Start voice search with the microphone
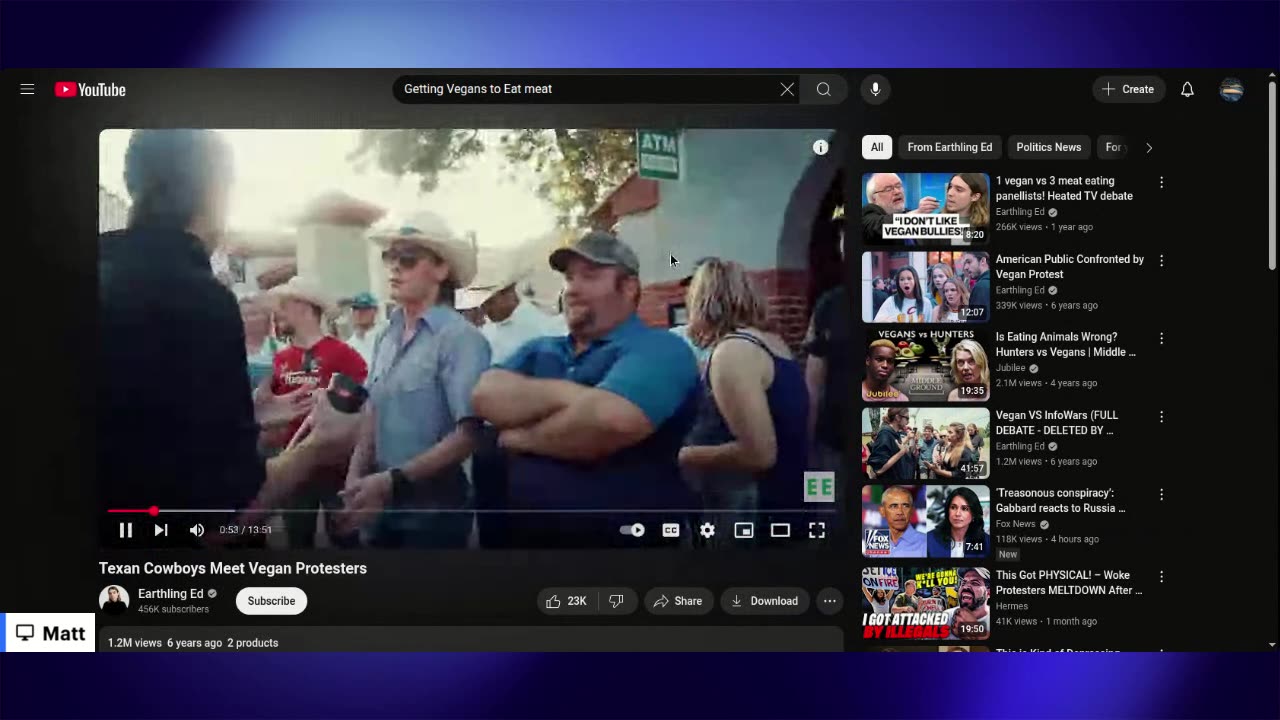 point(875,89)
